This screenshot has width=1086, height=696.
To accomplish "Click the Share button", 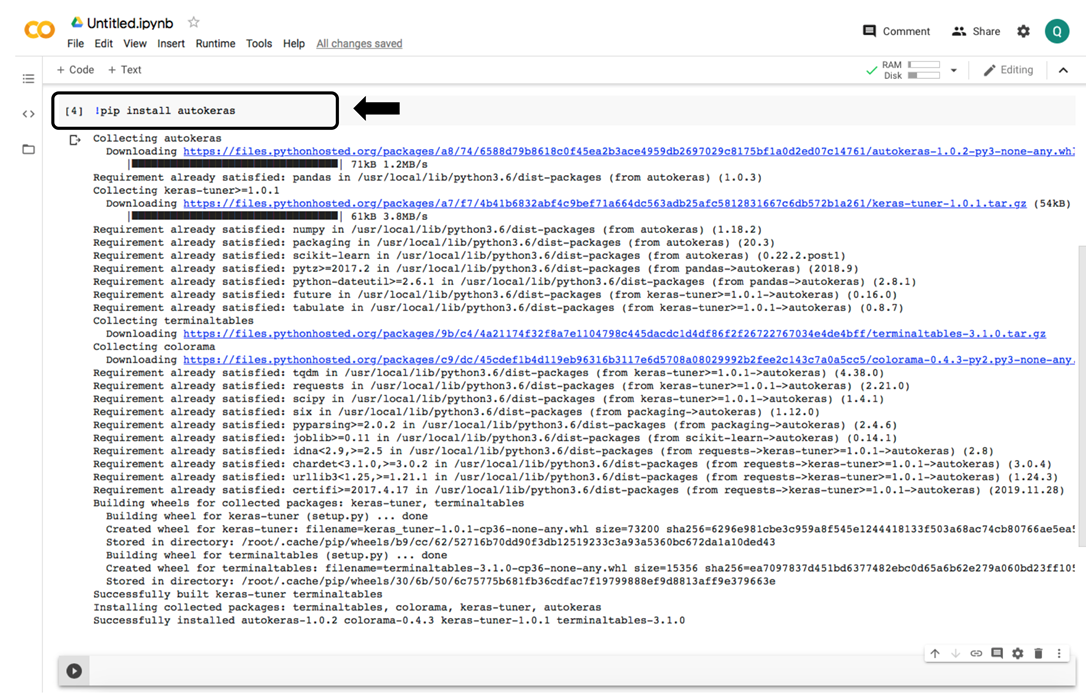I will 975,31.
